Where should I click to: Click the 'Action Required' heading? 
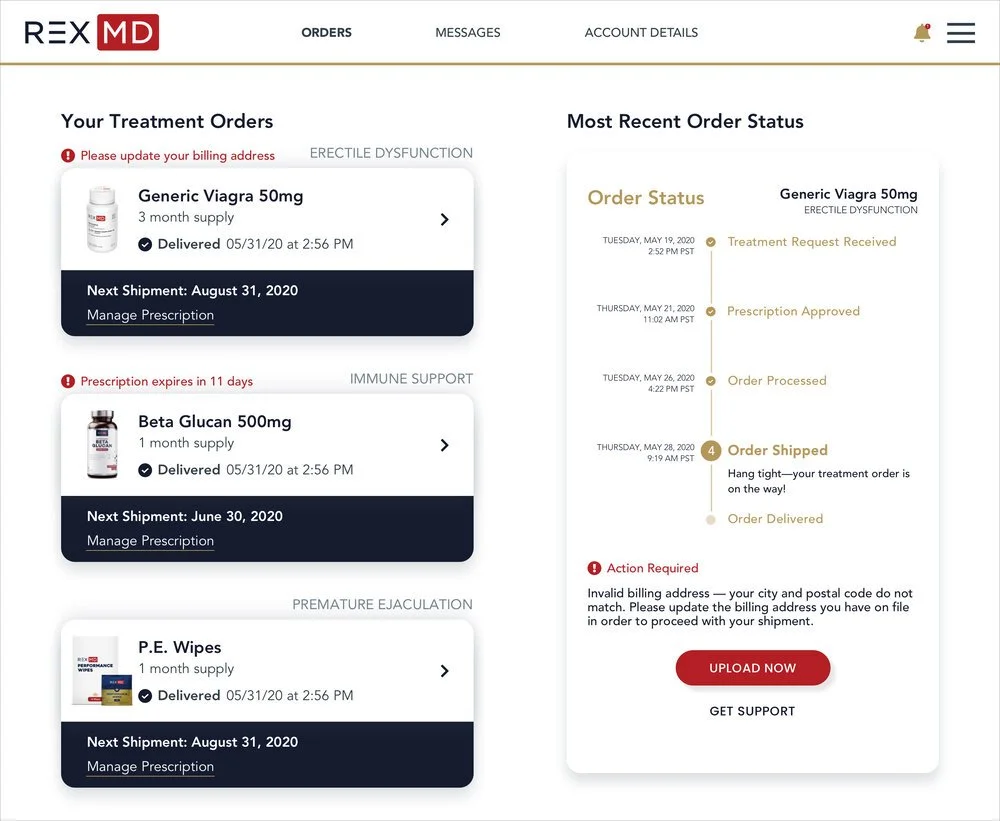(652, 568)
